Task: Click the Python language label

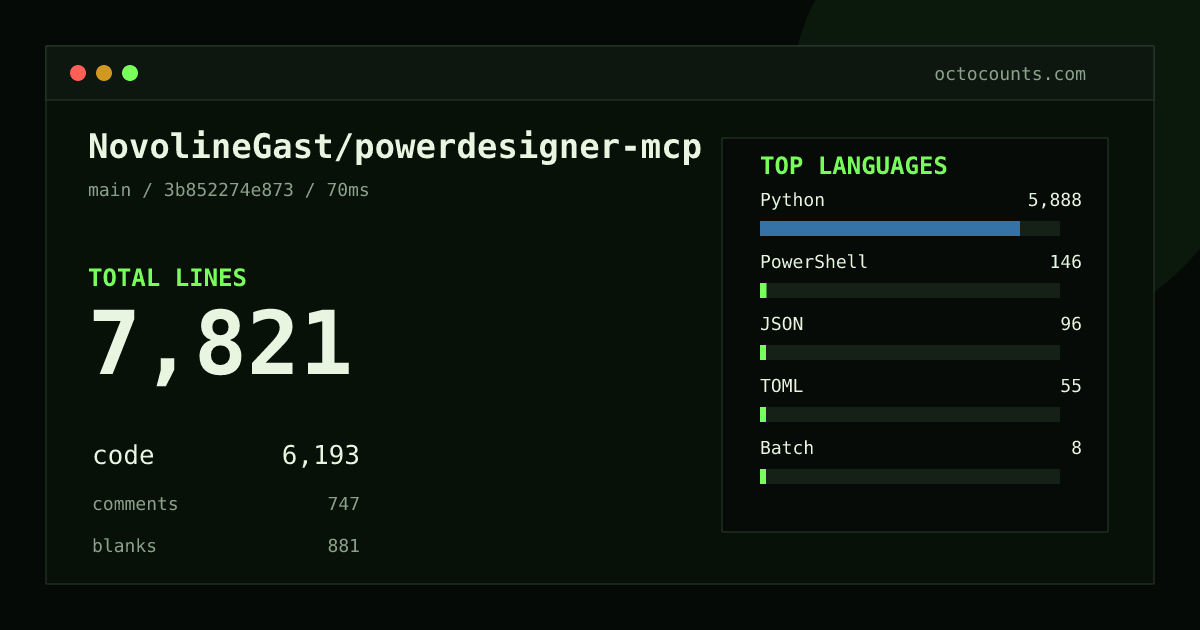Action: pos(792,200)
